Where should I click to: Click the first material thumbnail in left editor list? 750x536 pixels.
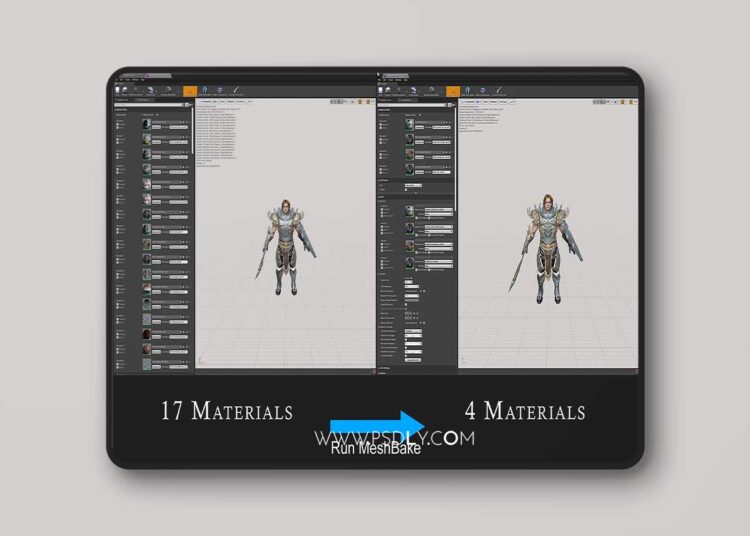click(147, 124)
